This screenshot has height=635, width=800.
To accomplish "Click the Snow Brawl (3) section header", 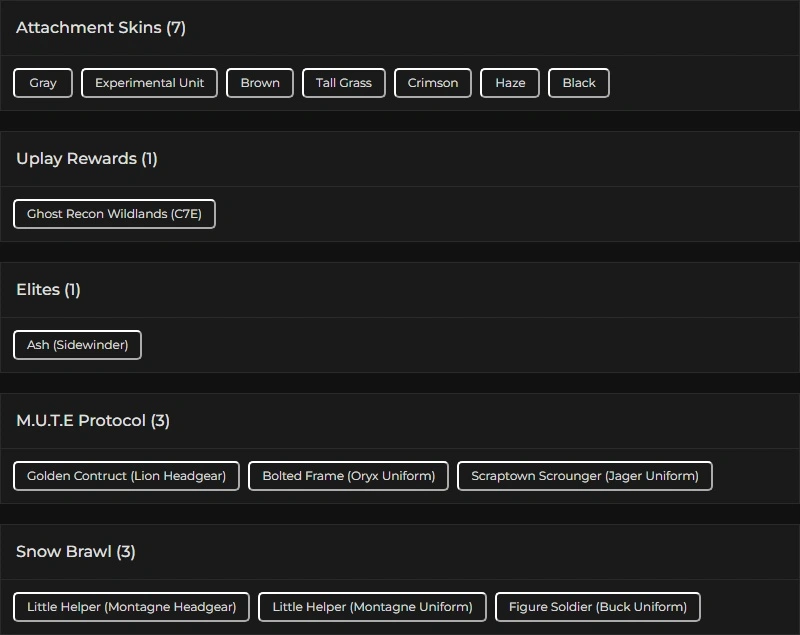I will pyautogui.click(x=76, y=552).
